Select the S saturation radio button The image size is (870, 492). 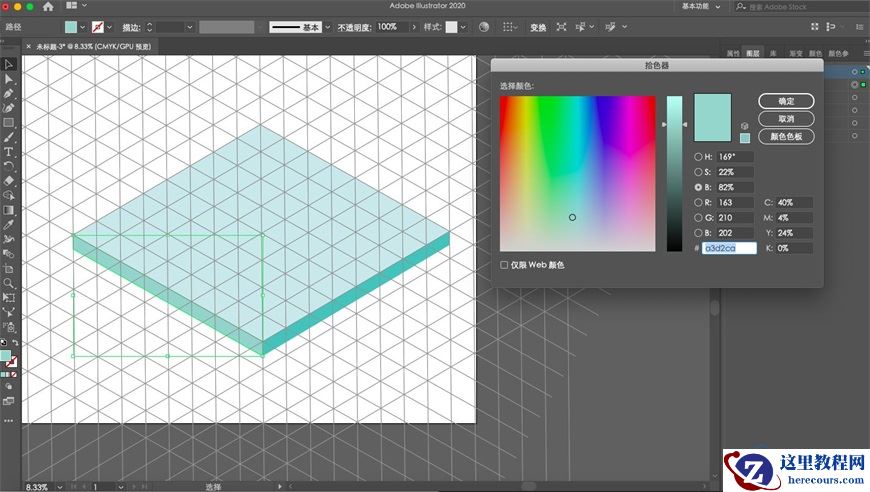pyautogui.click(x=698, y=172)
